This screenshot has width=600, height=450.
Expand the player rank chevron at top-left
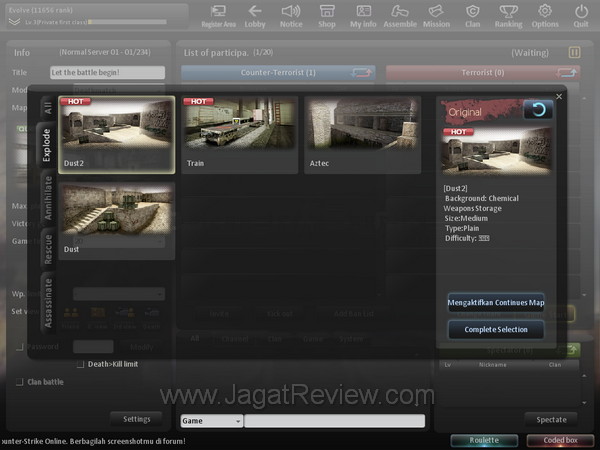[14, 22]
